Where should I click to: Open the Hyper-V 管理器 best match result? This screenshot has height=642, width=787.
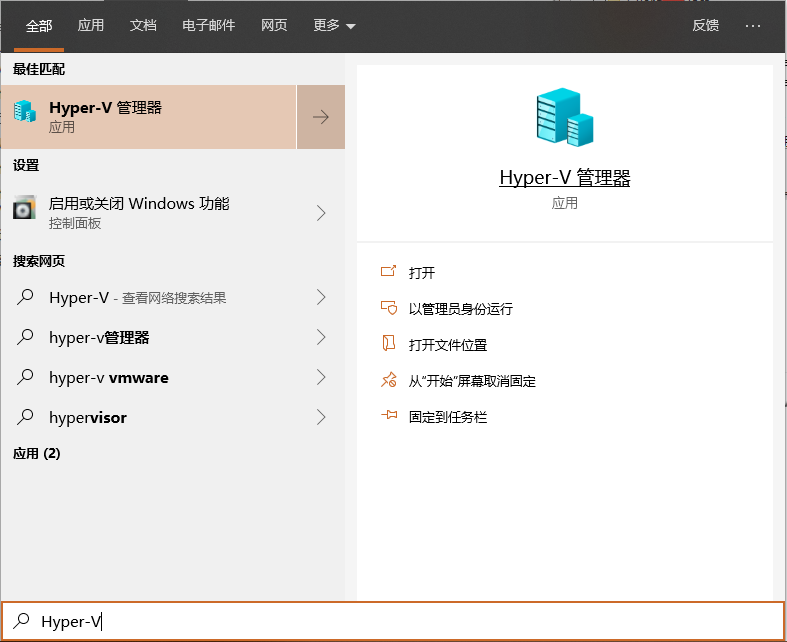[149, 117]
